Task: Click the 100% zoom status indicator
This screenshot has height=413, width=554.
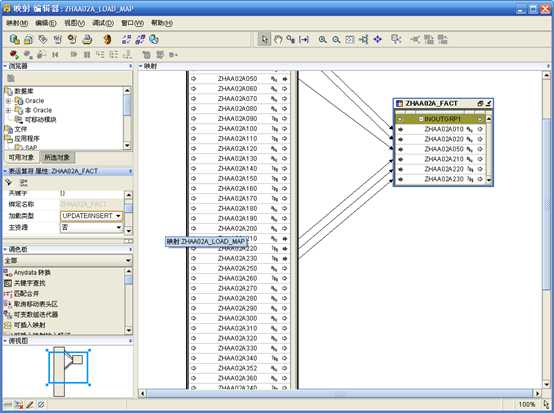Action: pyautogui.click(x=527, y=405)
